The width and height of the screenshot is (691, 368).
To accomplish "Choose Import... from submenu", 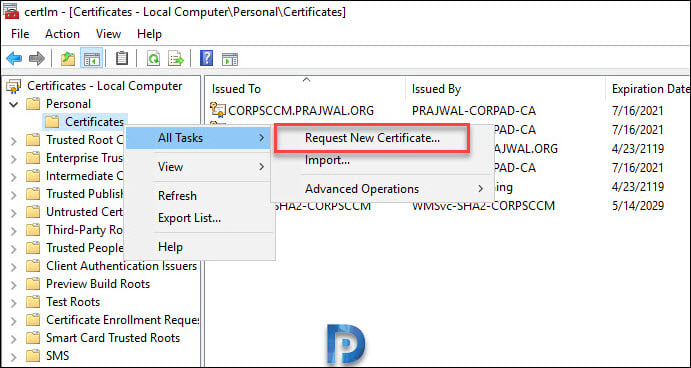I will click(327, 160).
